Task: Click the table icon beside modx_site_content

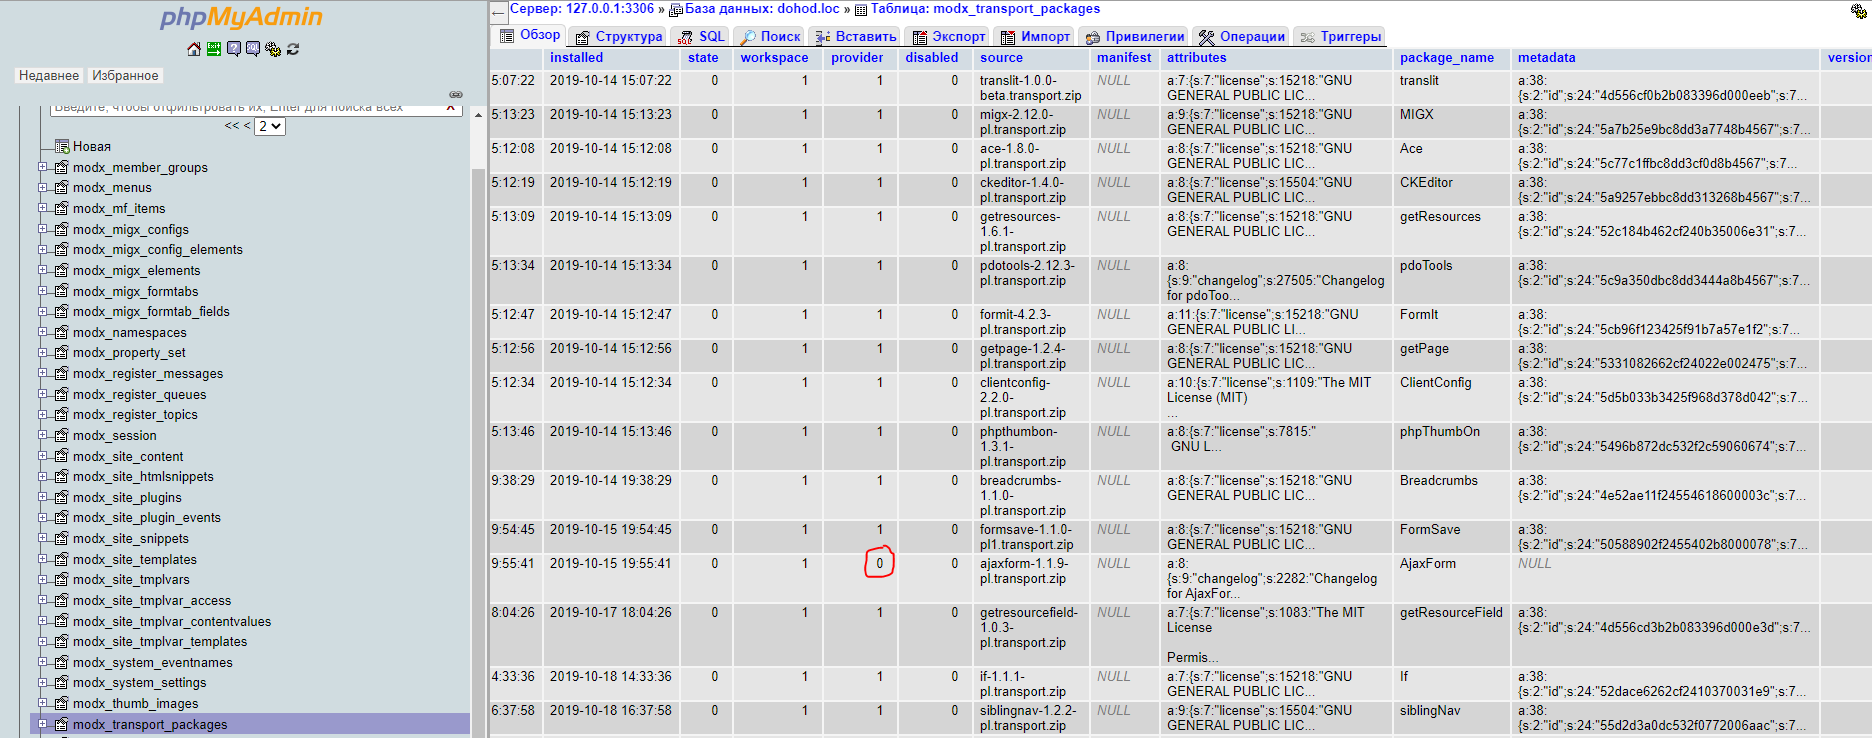Action: pos(62,456)
